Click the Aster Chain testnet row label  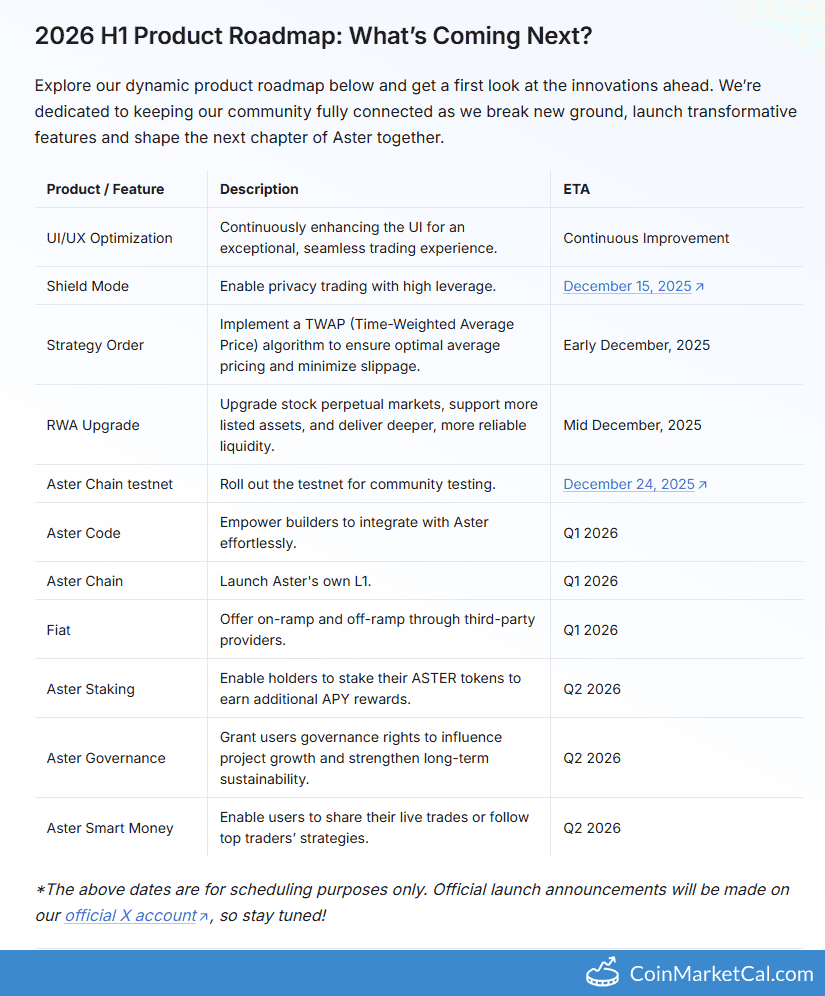tap(110, 484)
